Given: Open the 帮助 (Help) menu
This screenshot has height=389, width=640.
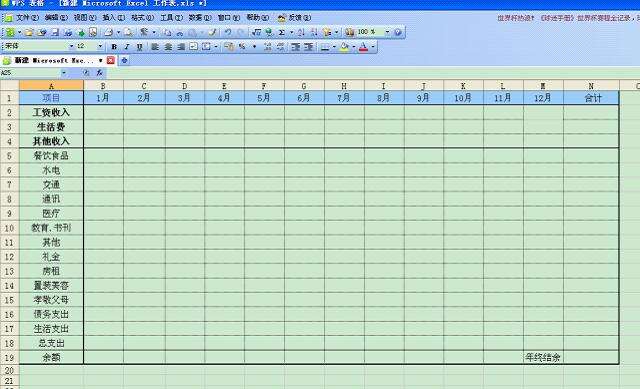Looking at the screenshot, I should tap(258, 18).
